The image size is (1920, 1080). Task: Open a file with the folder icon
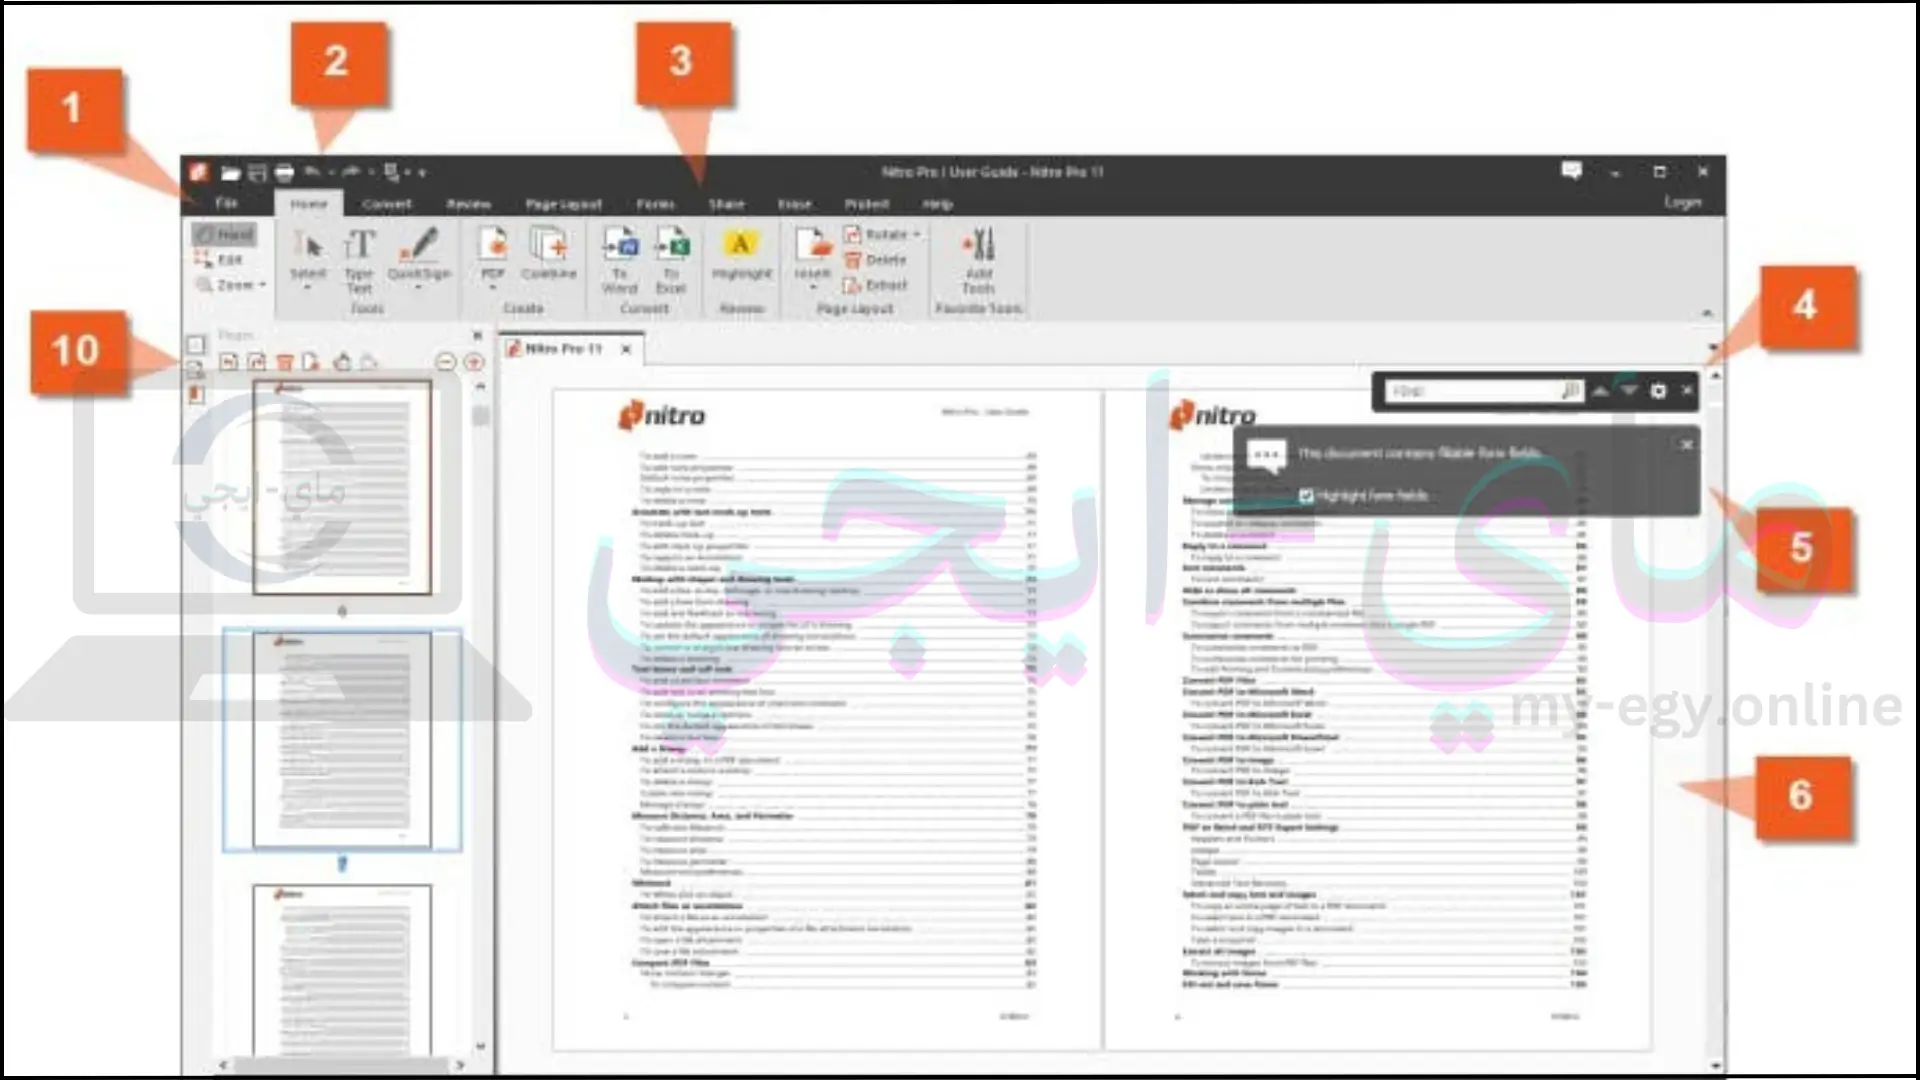pos(231,173)
